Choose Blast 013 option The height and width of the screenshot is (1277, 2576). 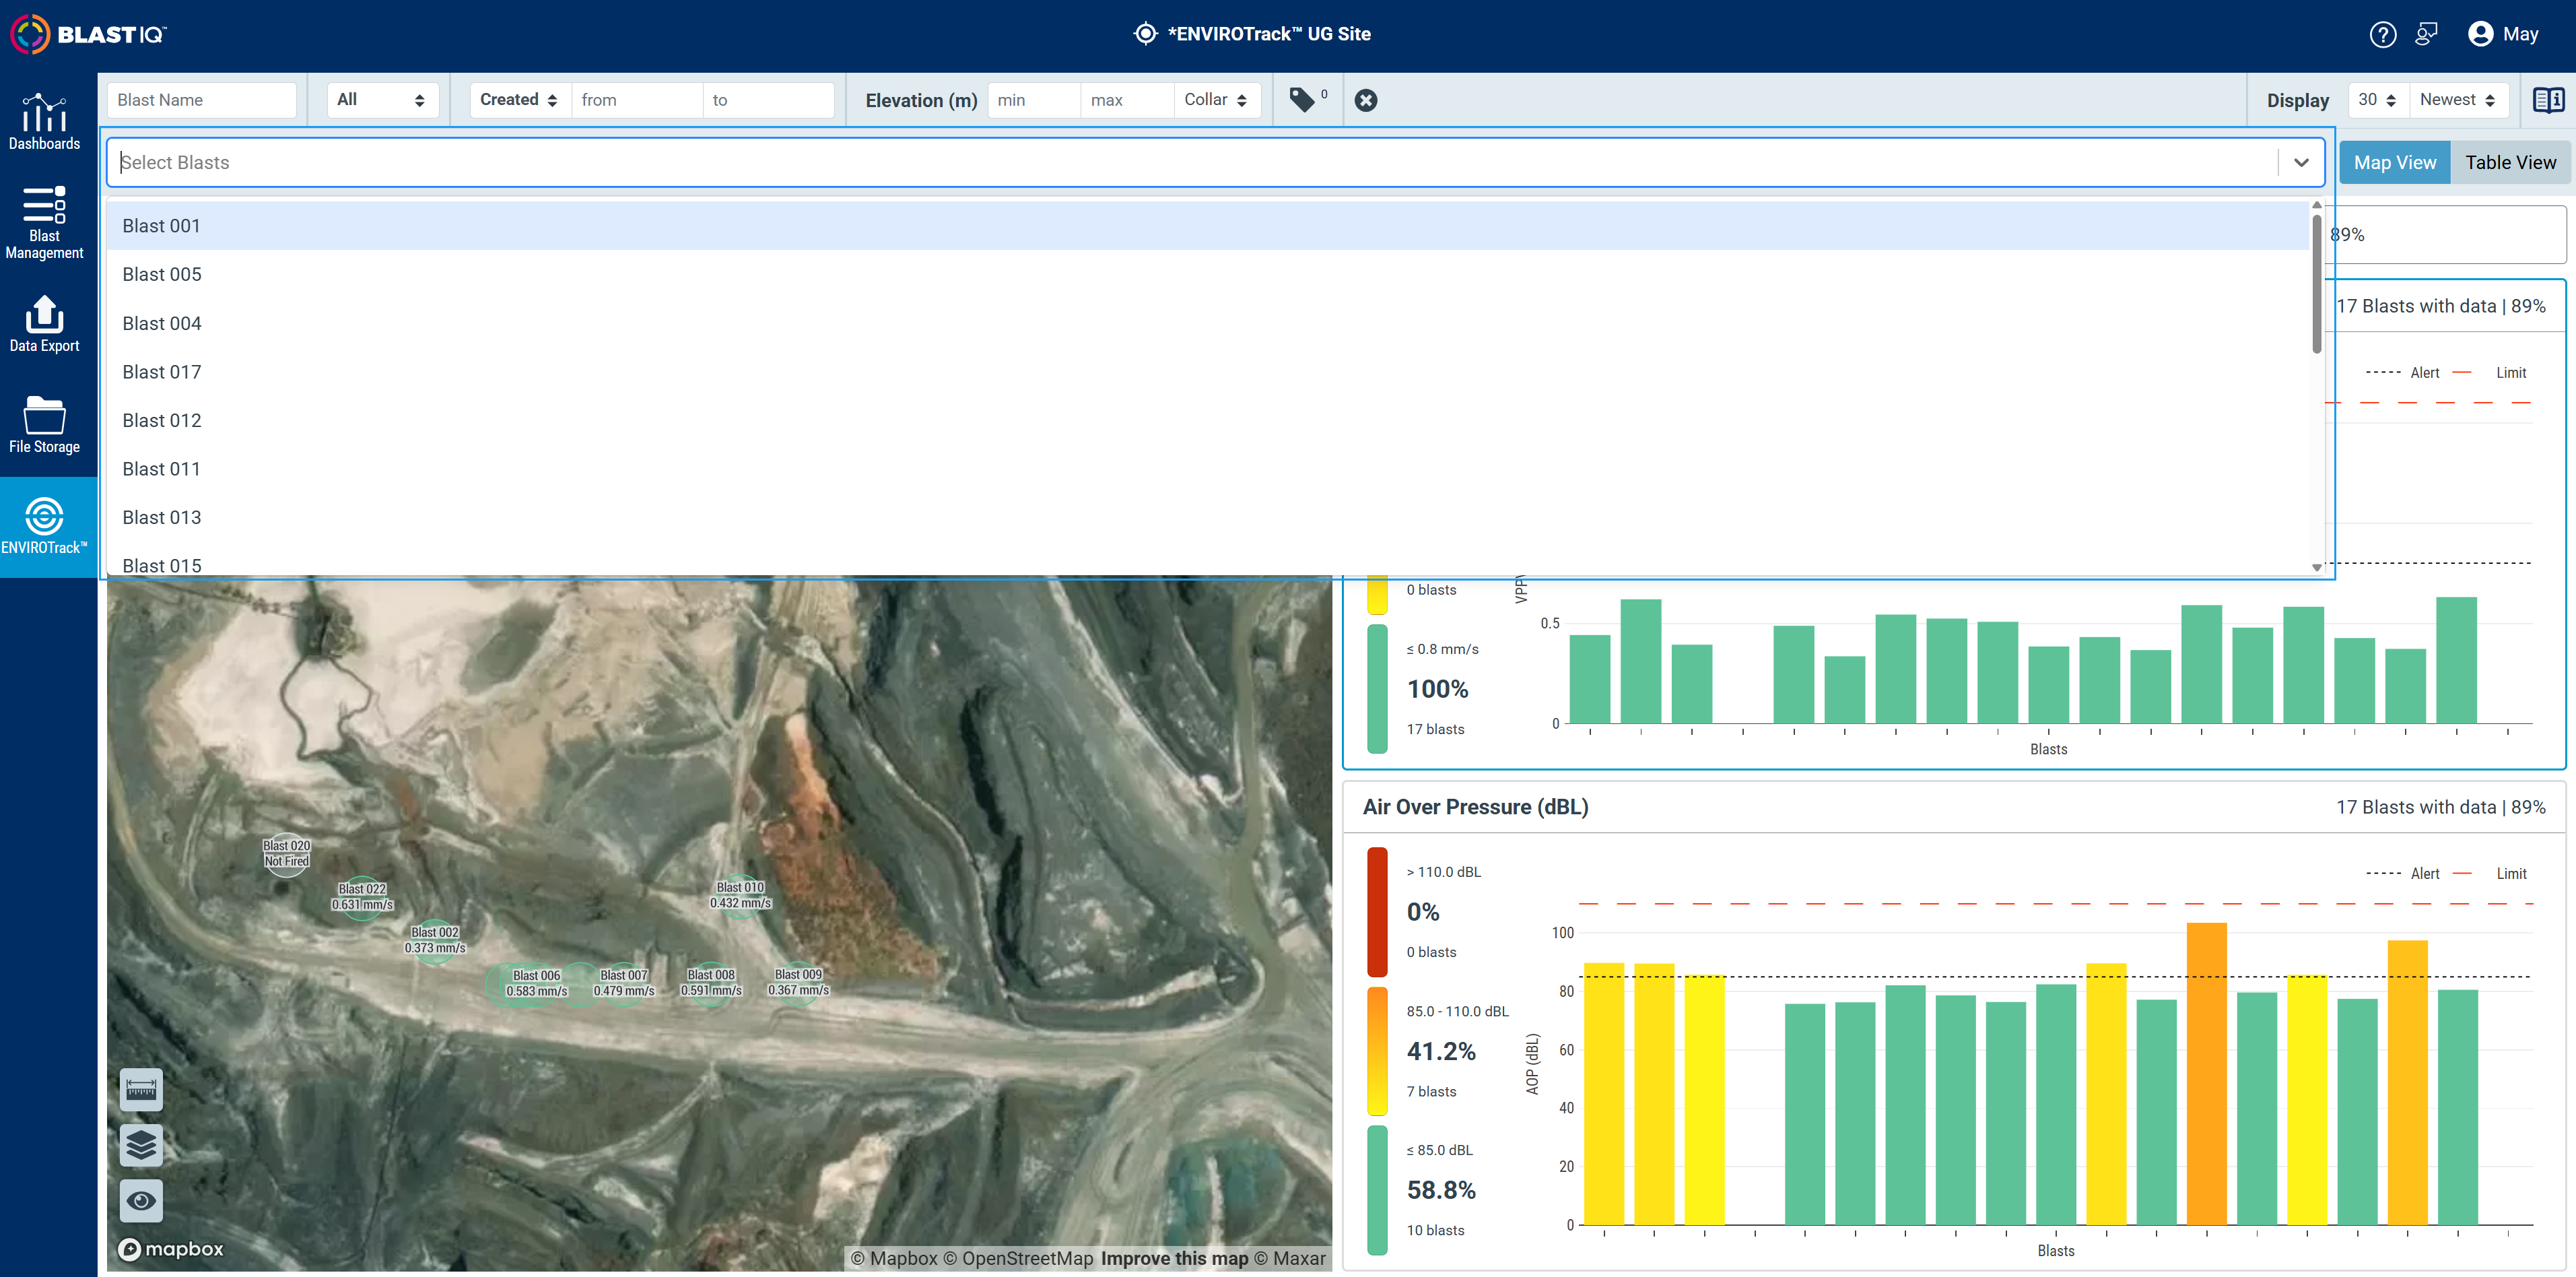[1208, 517]
